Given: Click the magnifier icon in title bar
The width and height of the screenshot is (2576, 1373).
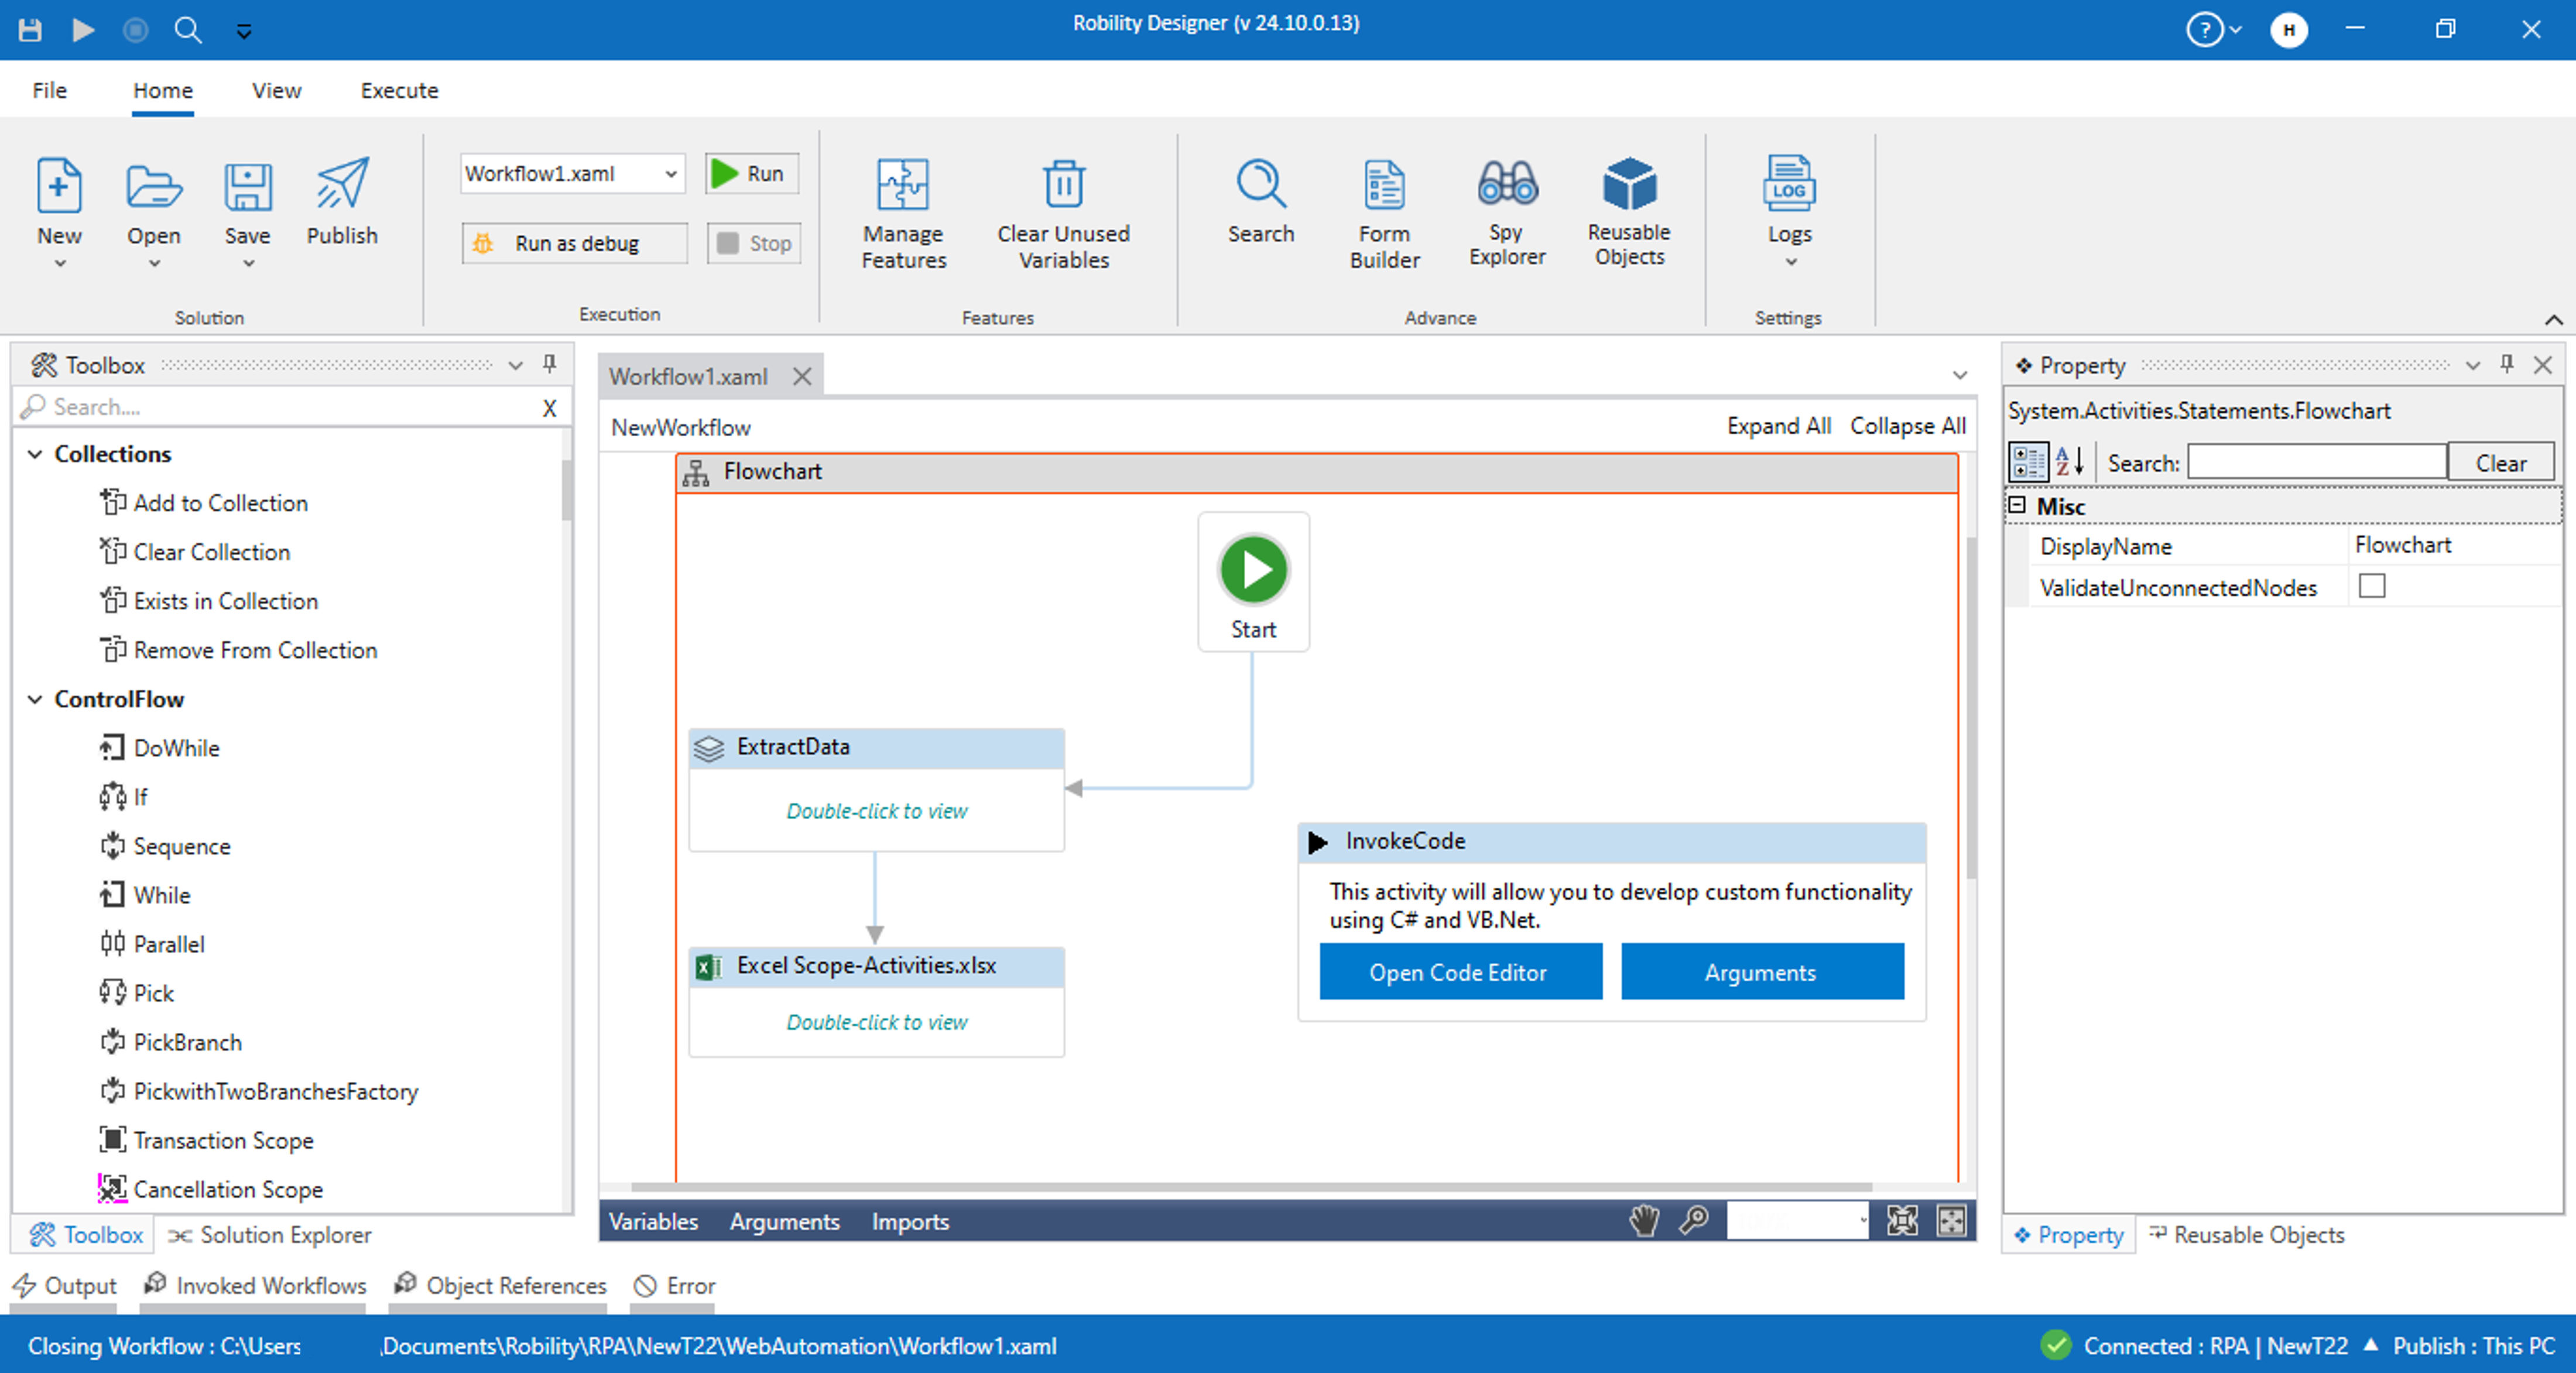Looking at the screenshot, I should pos(188,29).
